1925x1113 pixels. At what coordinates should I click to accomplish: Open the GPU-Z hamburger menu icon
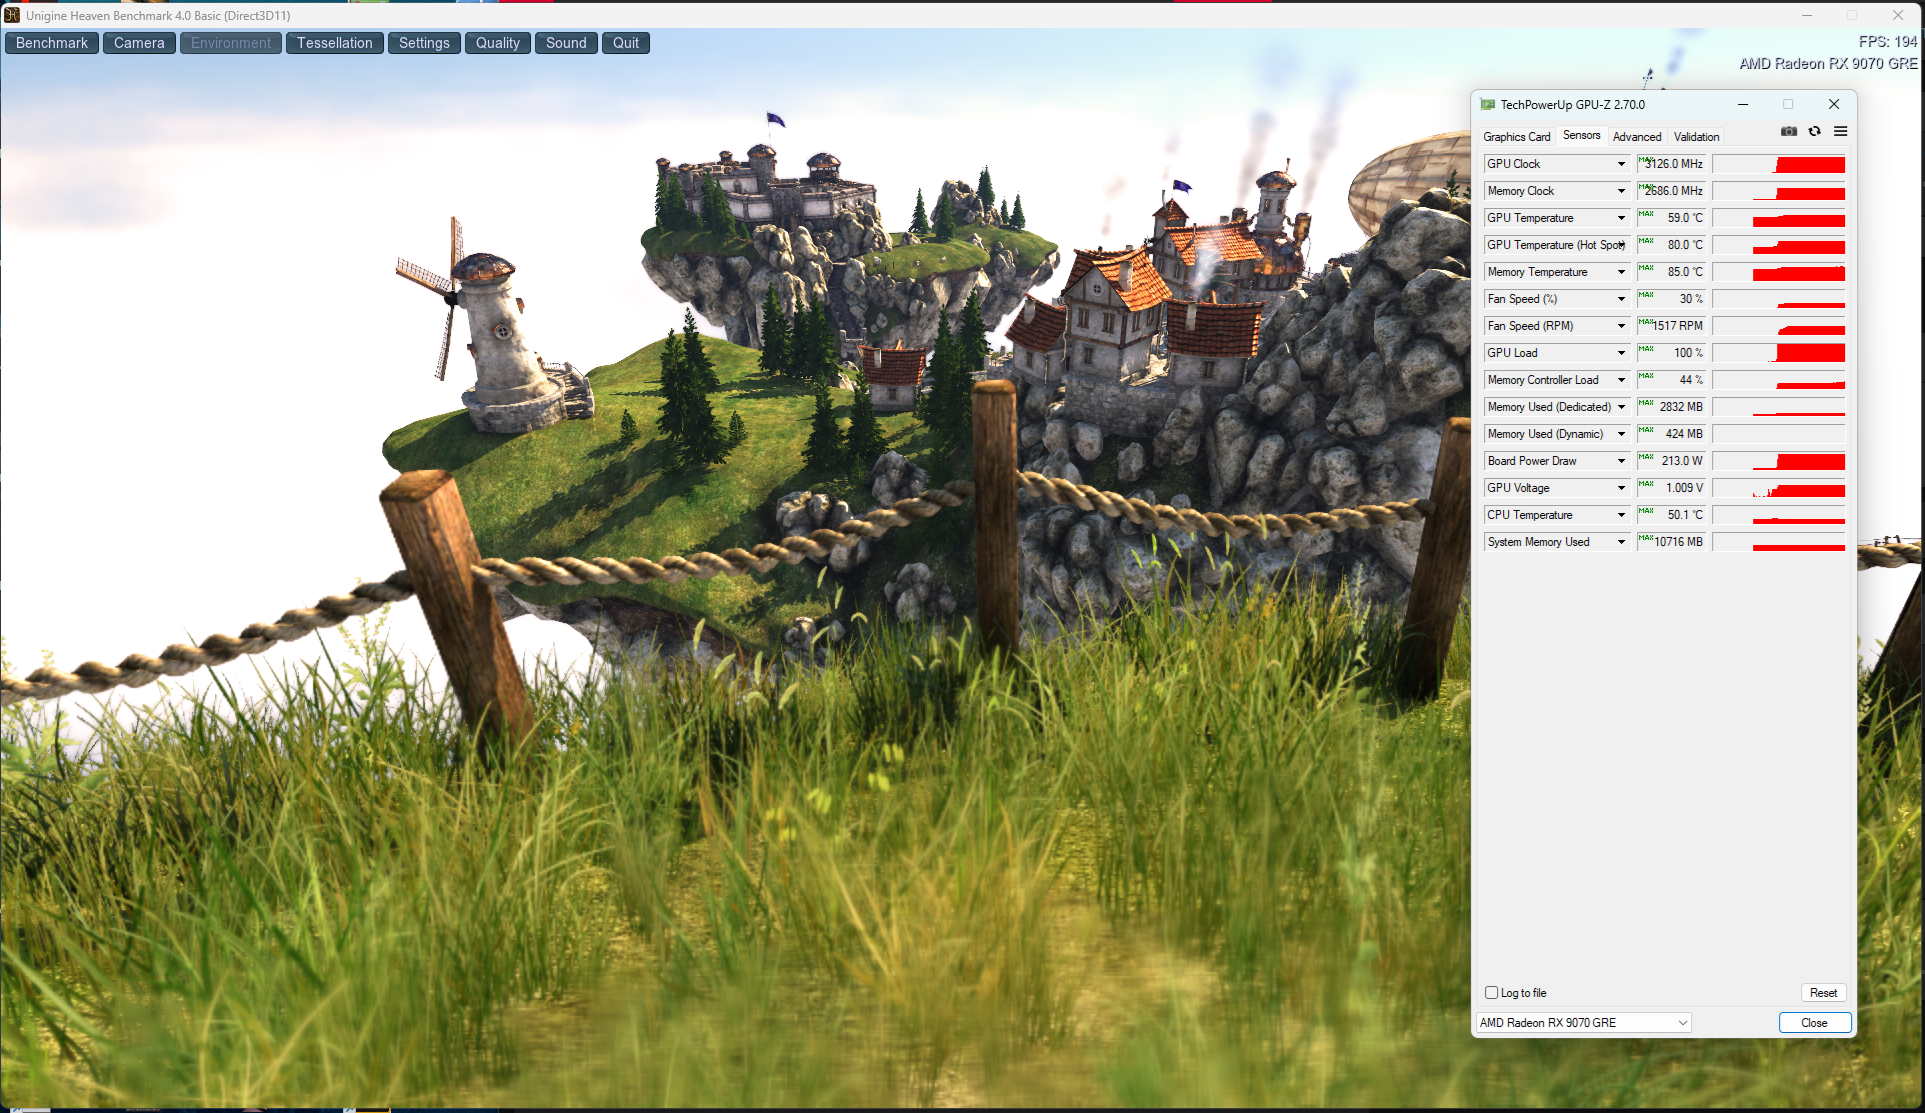click(x=1840, y=132)
